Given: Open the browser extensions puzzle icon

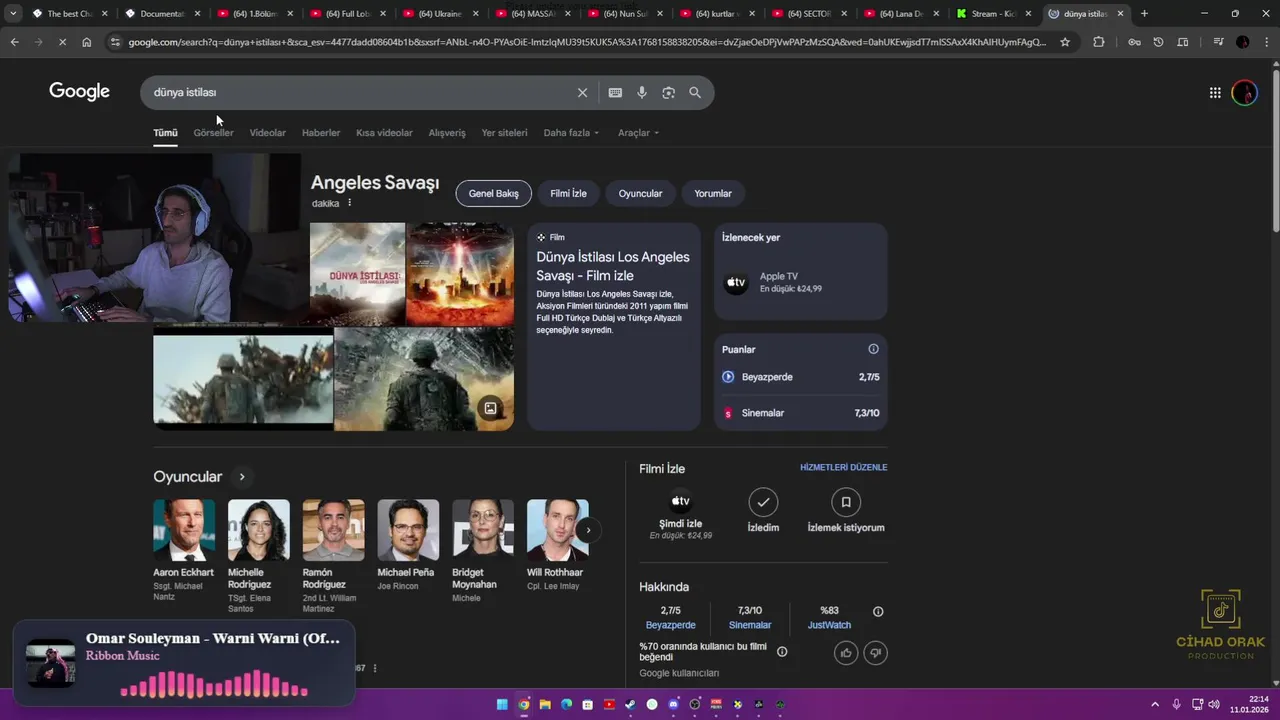Looking at the screenshot, I should click(x=1099, y=42).
